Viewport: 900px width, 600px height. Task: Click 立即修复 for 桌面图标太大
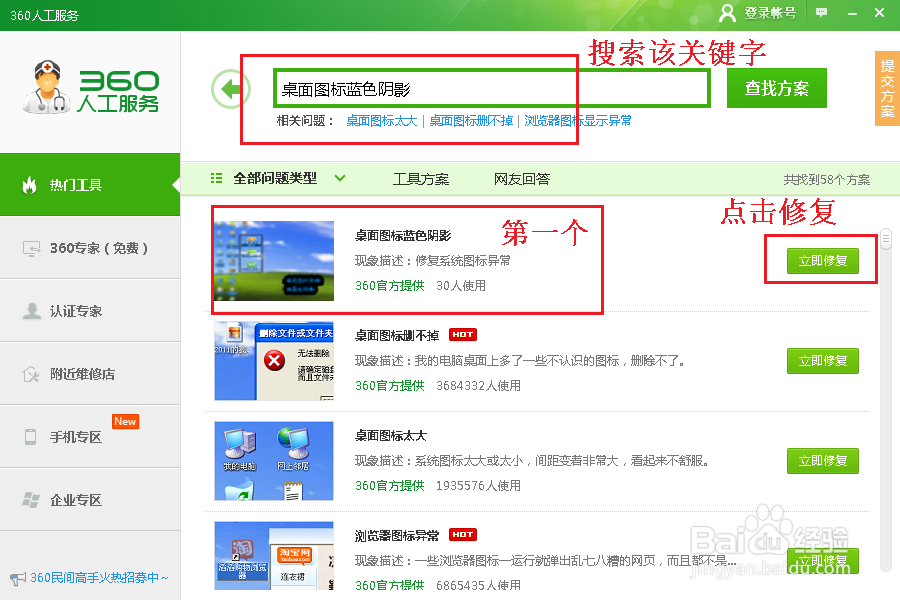[823, 460]
